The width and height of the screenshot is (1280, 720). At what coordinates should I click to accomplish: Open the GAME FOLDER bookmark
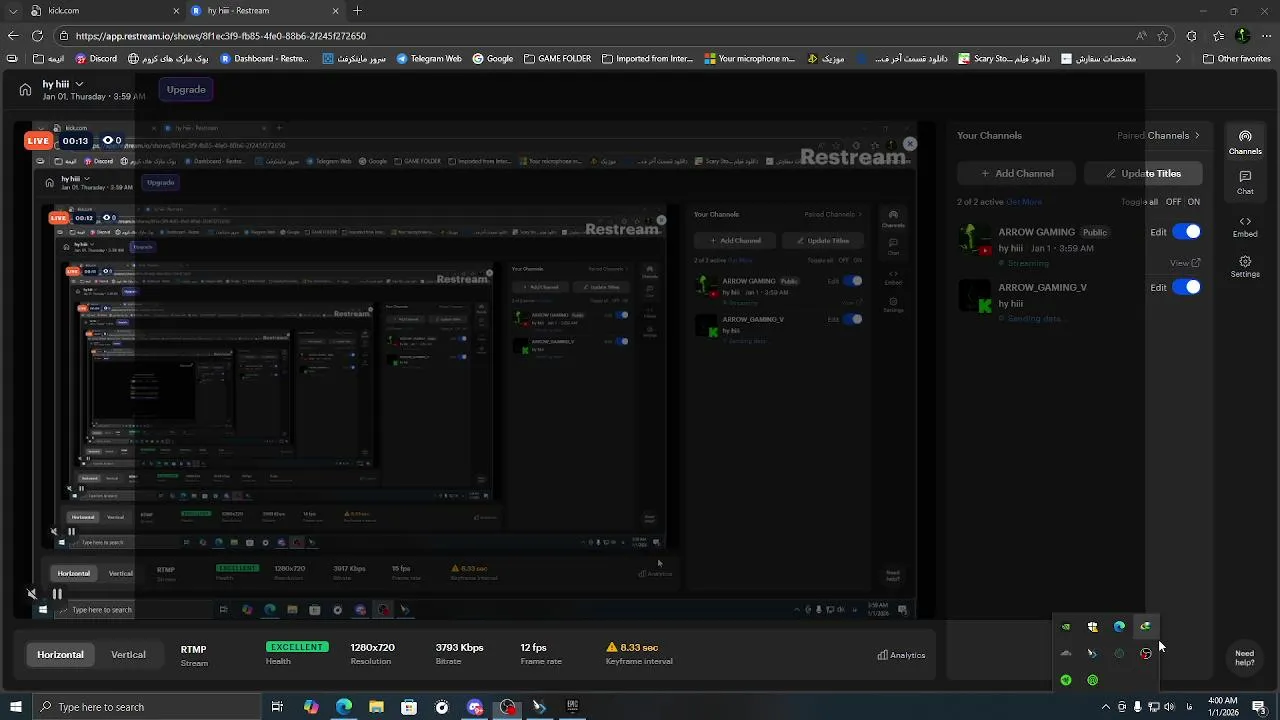pos(557,59)
